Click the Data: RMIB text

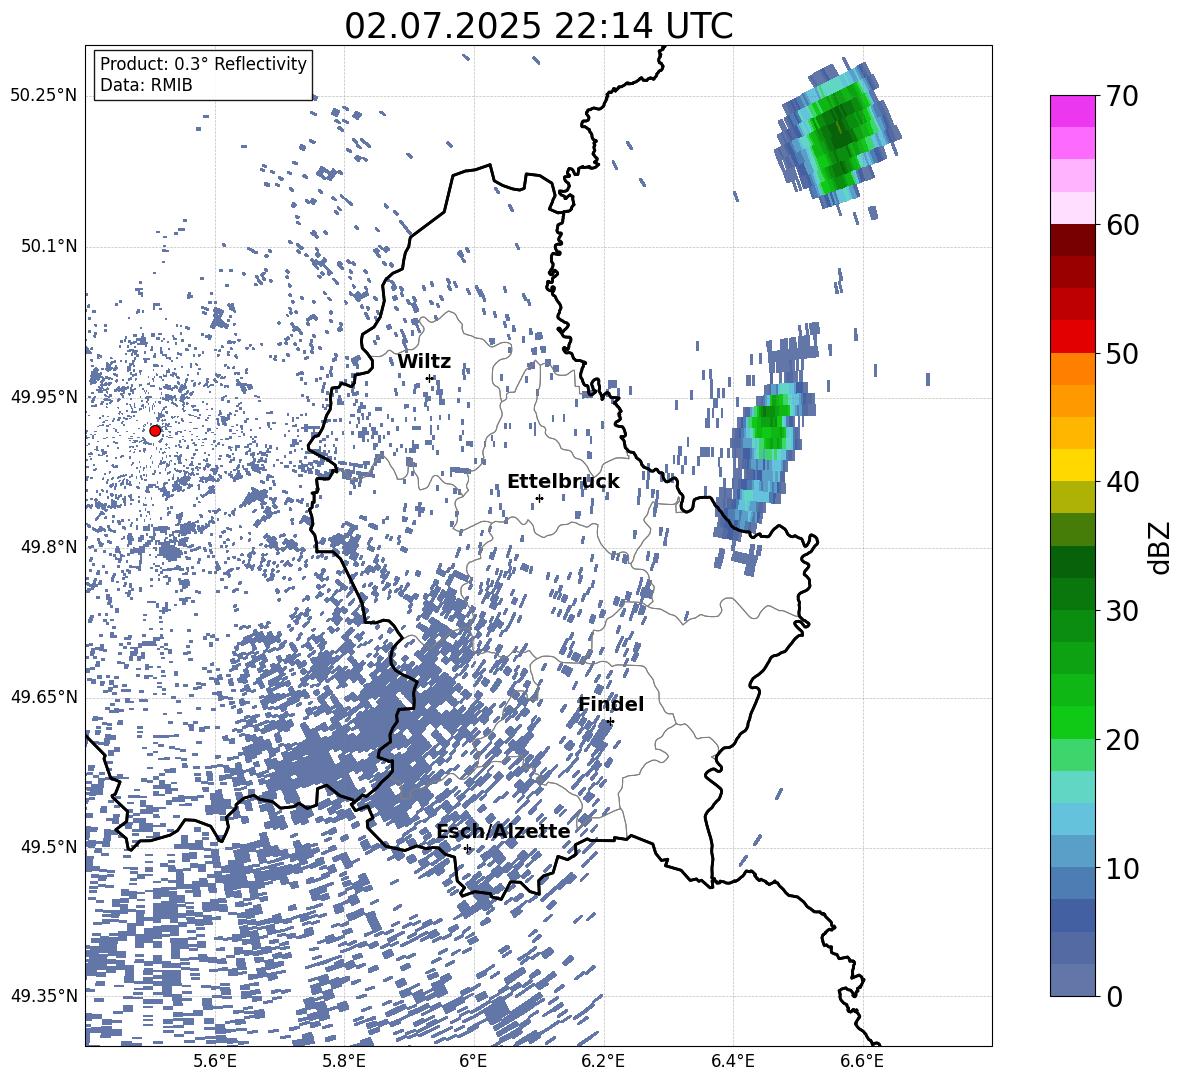pos(146,85)
